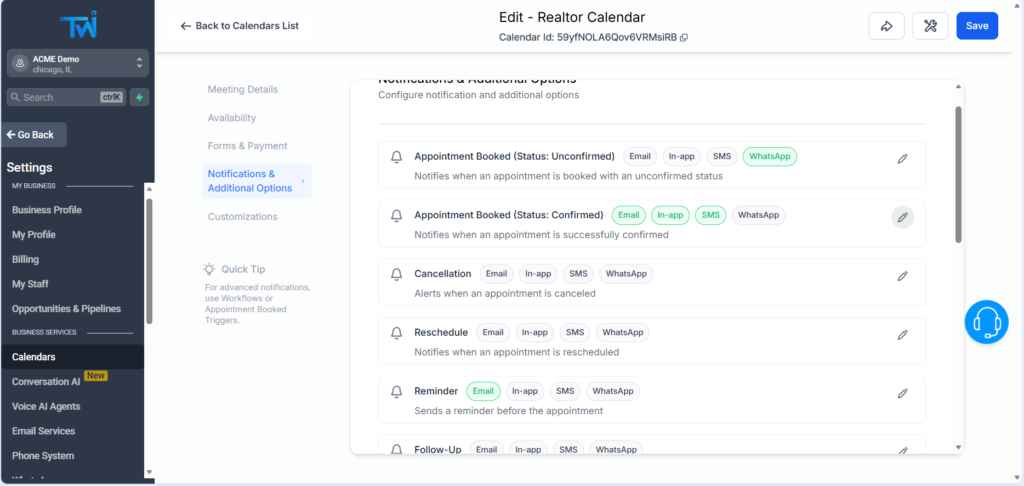Open the tools wrench icon in header
Screen dimensions: 1024x486
click(x=930, y=26)
